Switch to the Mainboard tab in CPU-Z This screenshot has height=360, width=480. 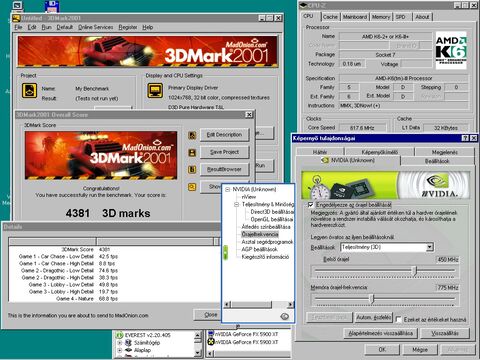[x=355, y=17]
